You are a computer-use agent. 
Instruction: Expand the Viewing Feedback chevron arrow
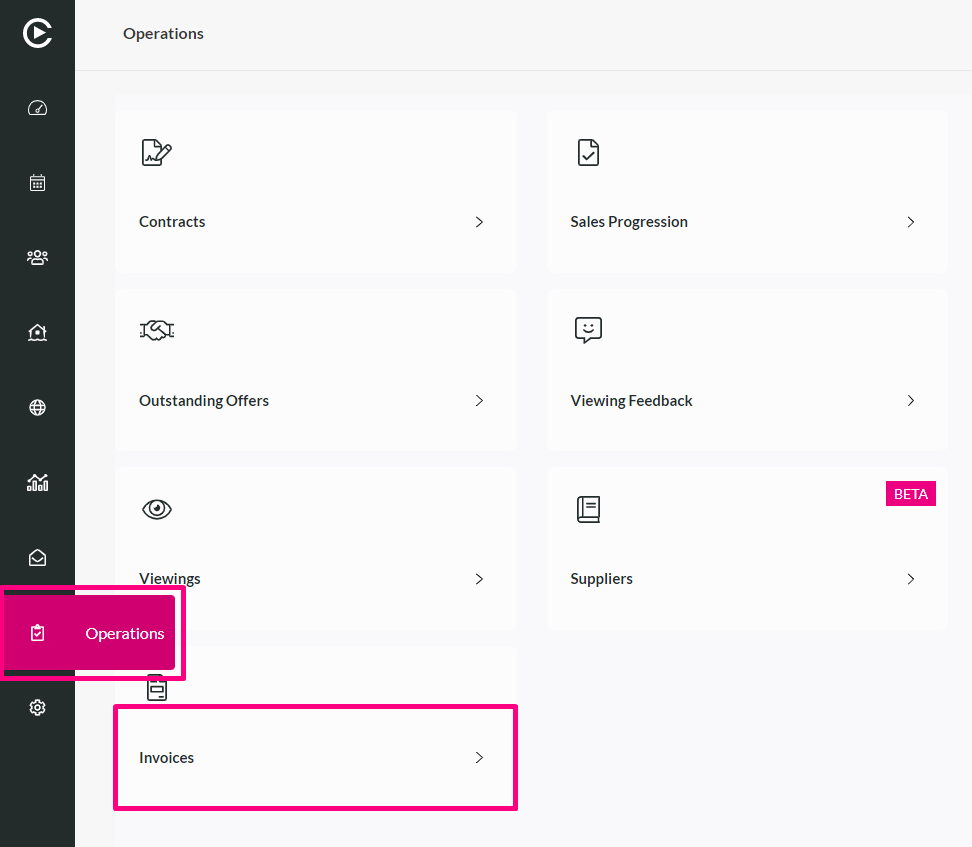pyautogui.click(x=910, y=401)
